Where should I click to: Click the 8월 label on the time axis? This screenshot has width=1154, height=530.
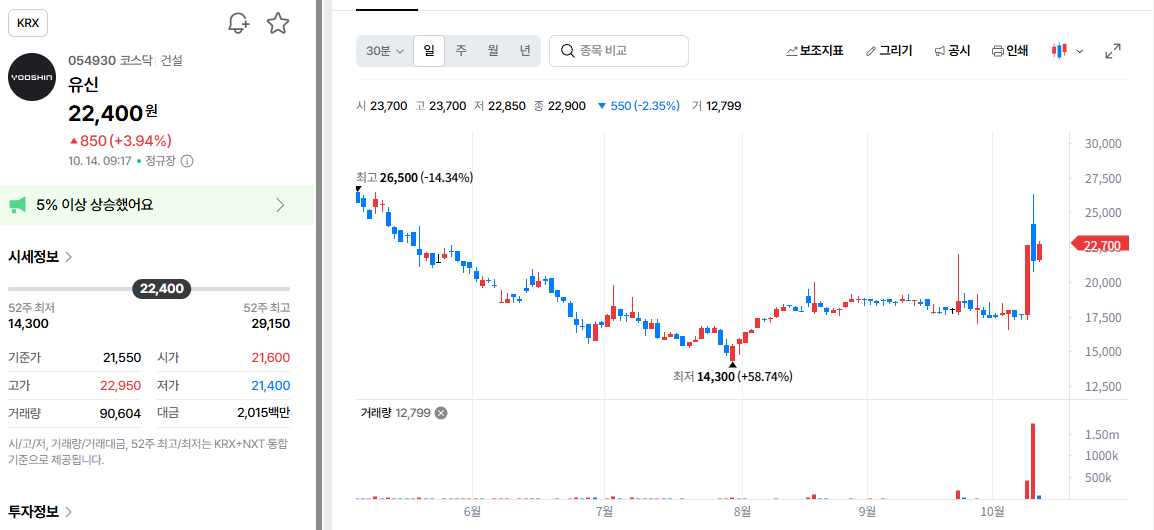click(x=742, y=511)
